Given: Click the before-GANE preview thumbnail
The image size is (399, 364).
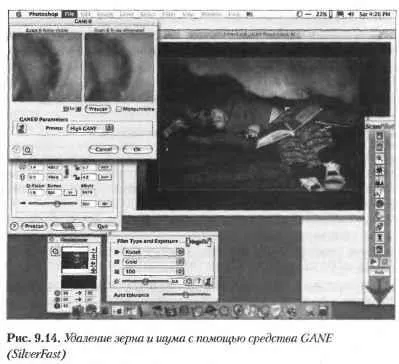Looking at the screenshot, I should [x=47, y=67].
